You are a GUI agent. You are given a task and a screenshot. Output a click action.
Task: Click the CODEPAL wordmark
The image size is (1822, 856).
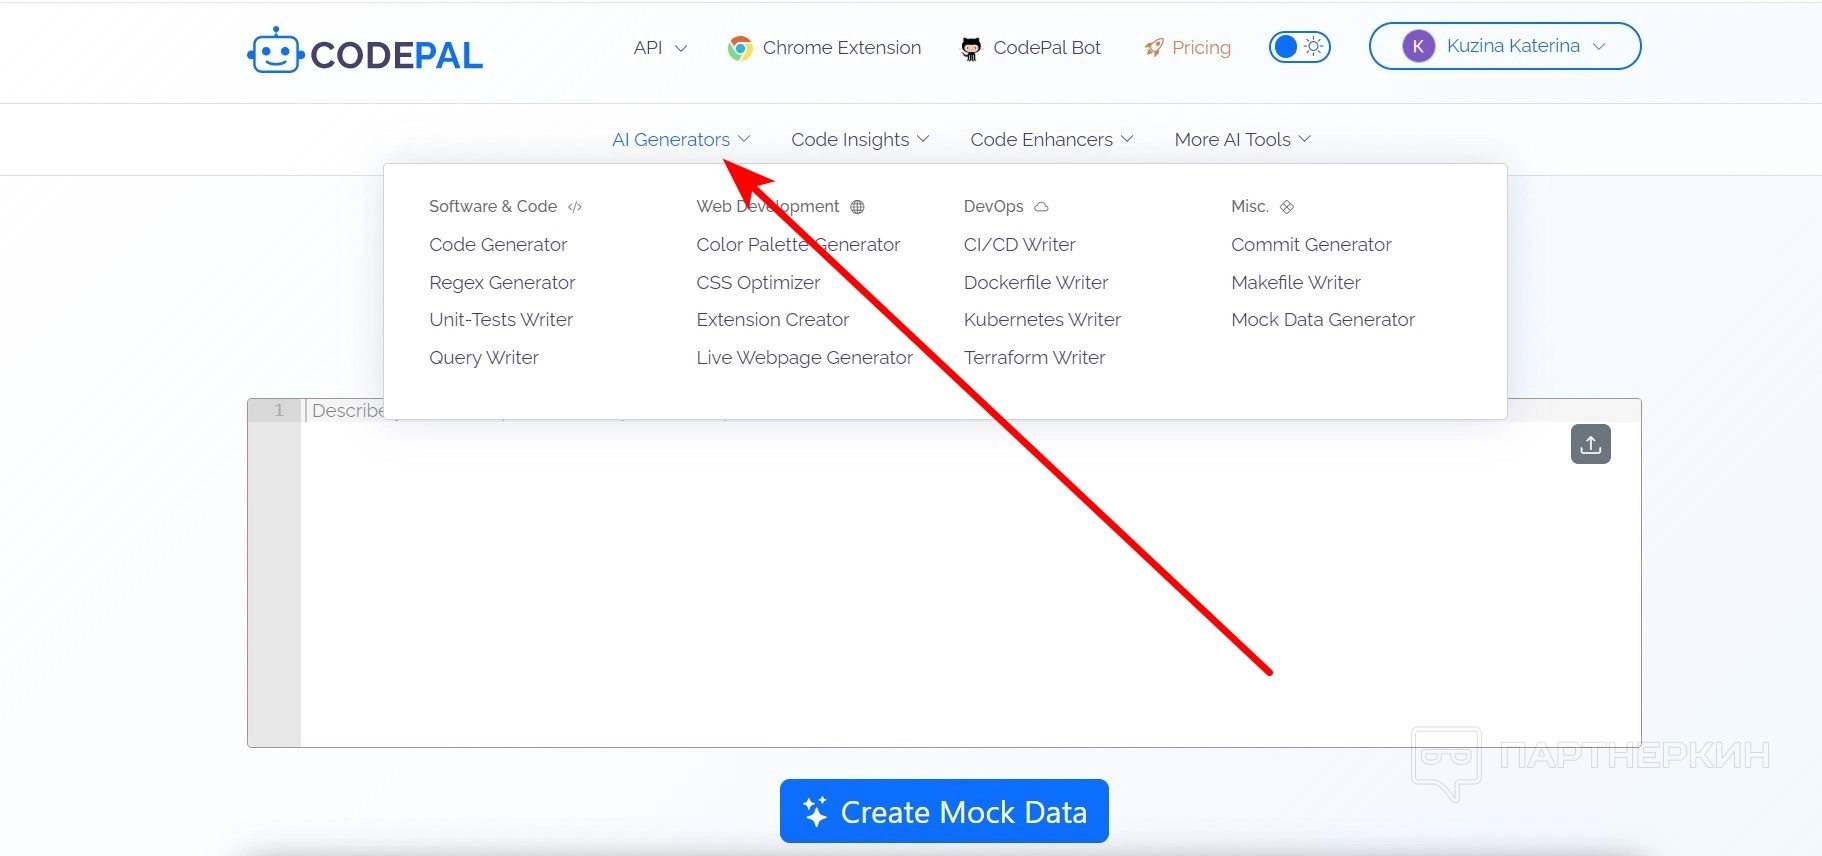point(396,55)
